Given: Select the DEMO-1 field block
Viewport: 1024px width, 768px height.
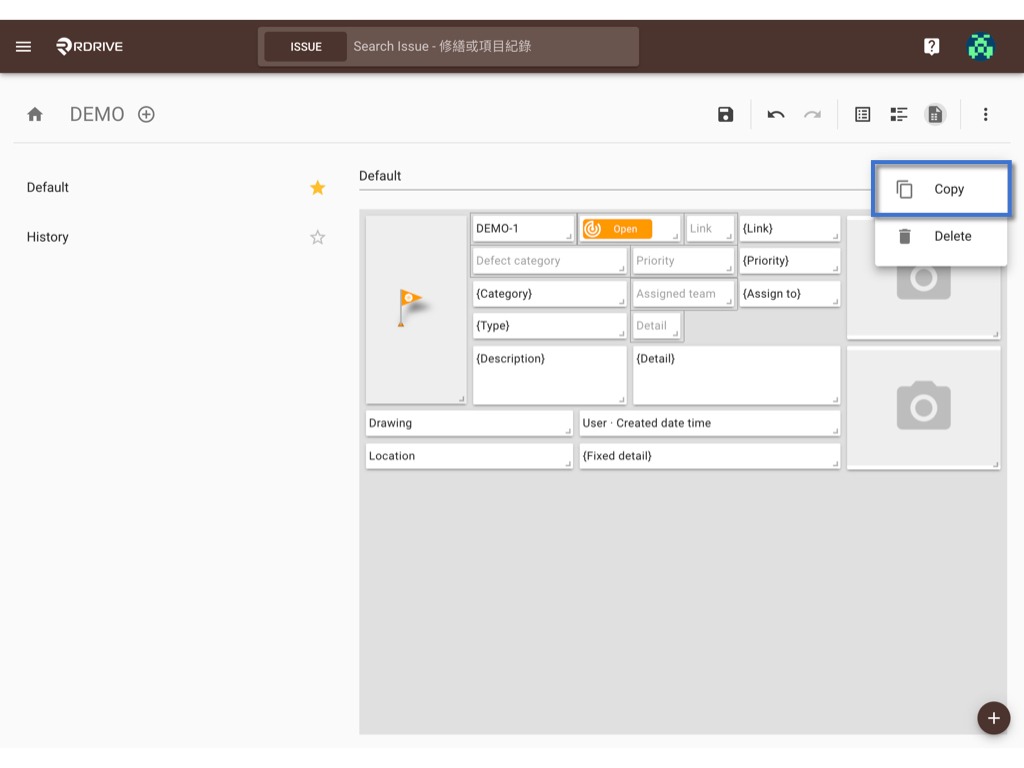Looking at the screenshot, I should (523, 229).
